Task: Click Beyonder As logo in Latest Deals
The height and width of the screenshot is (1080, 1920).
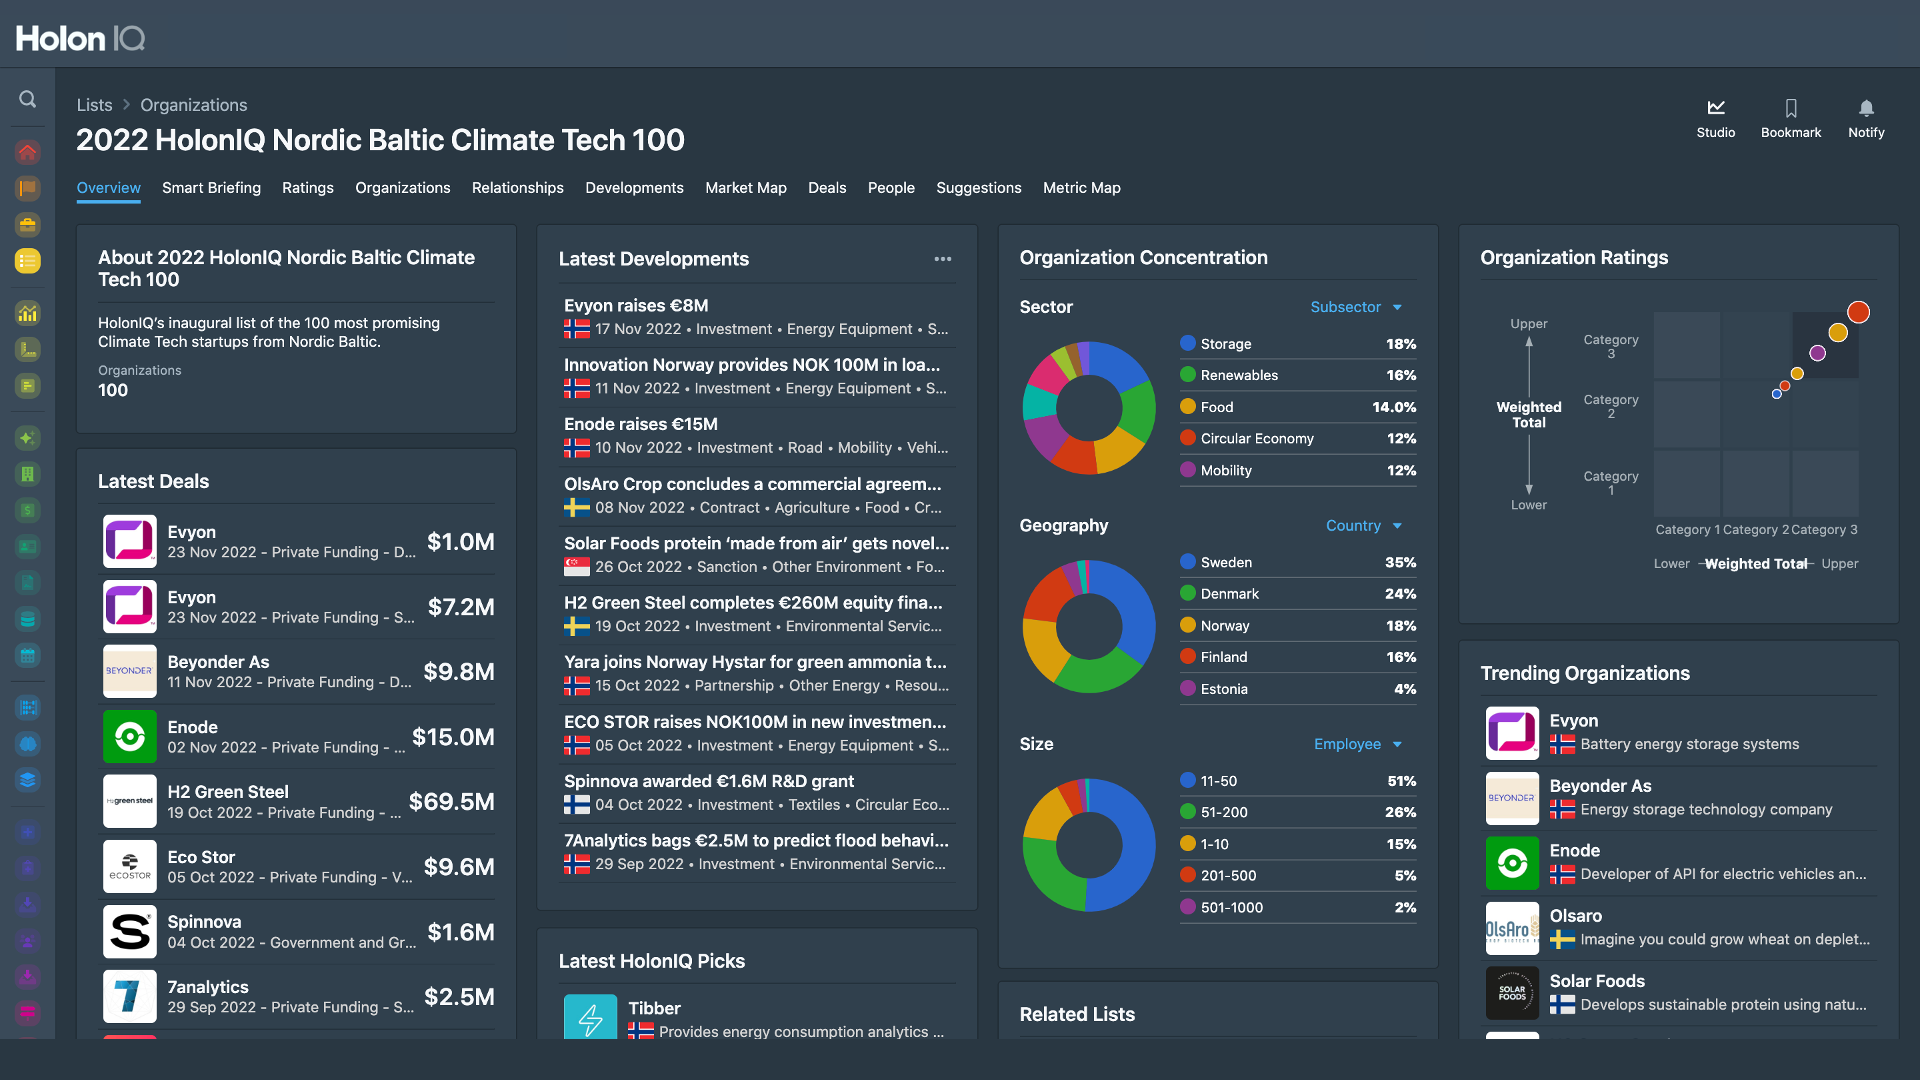Action: point(130,671)
